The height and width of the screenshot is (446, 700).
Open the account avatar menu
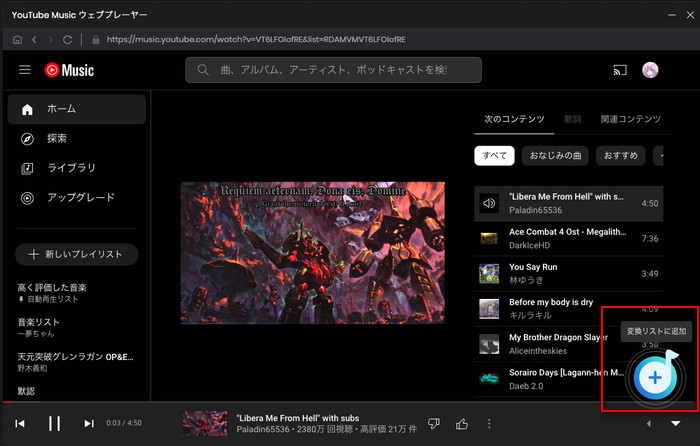tap(650, 70)
